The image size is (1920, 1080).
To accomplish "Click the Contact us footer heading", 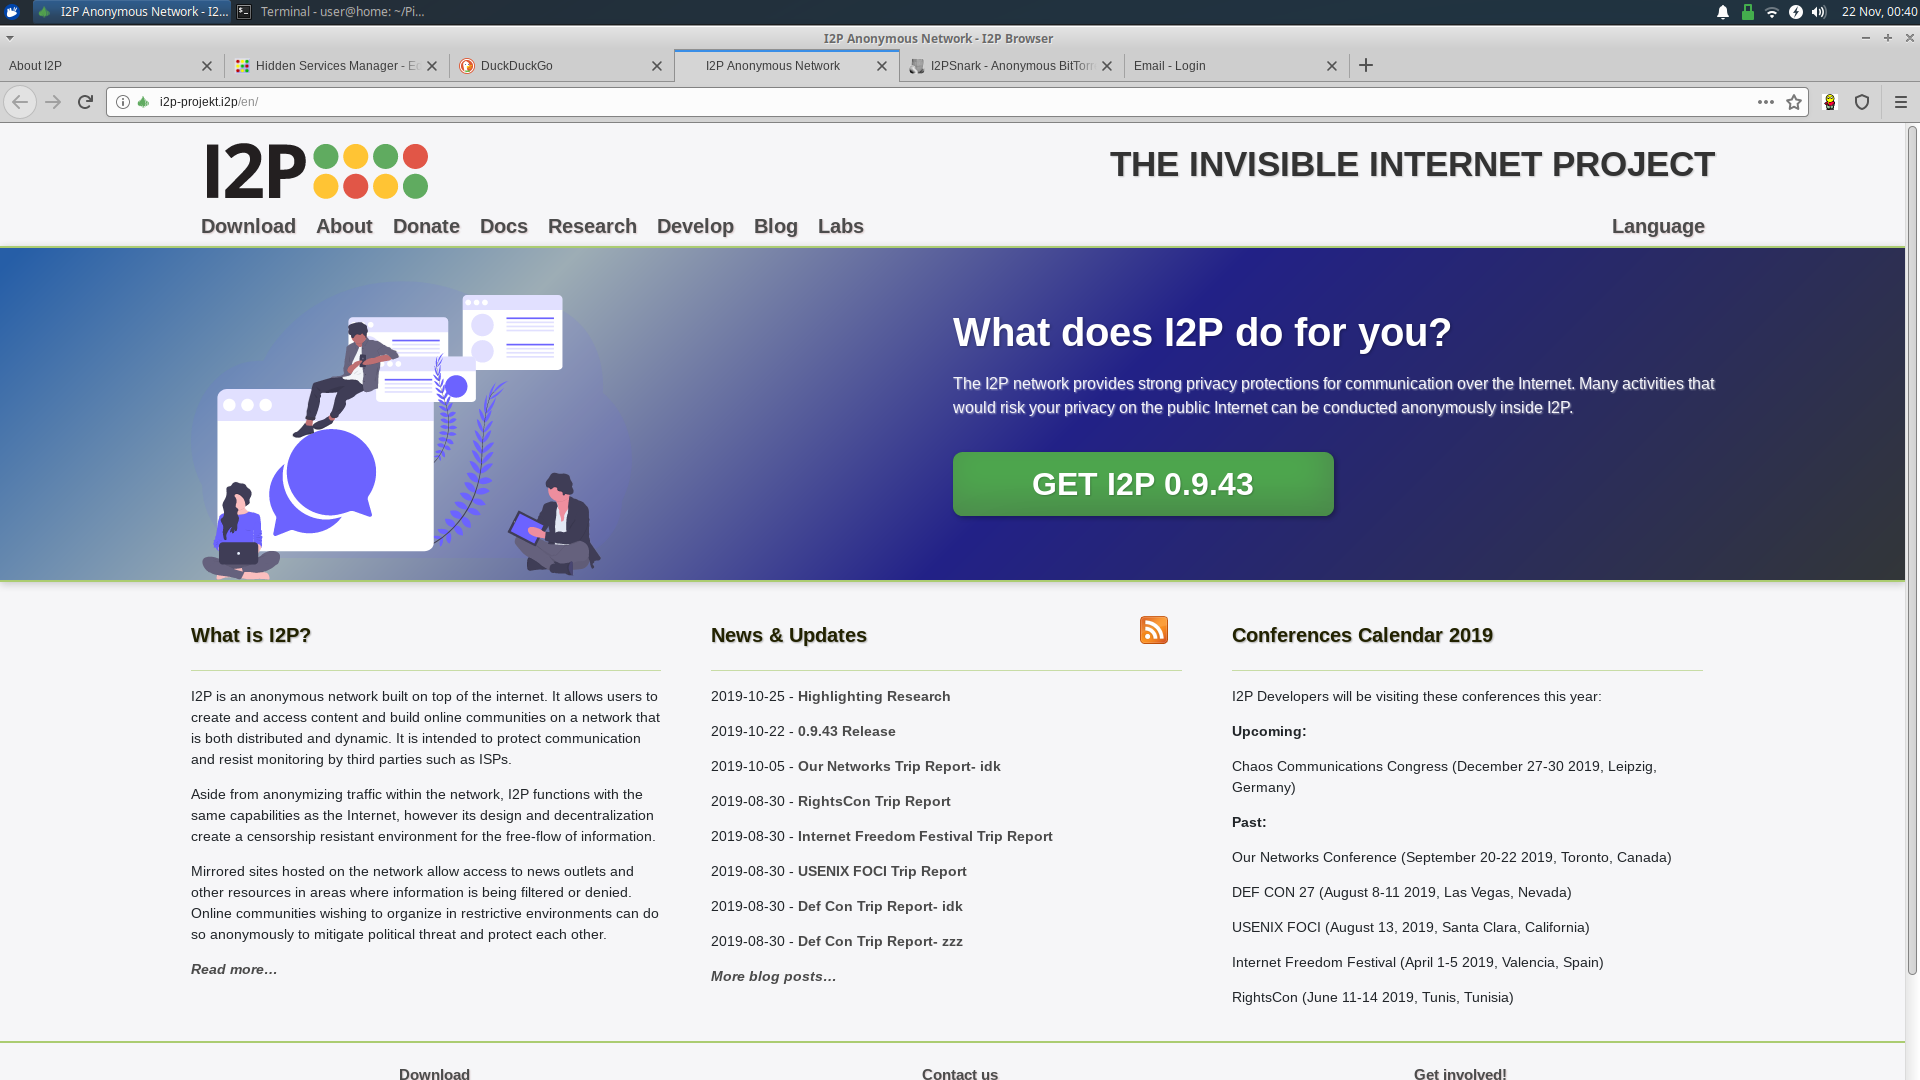I will tap(960, 1073).
